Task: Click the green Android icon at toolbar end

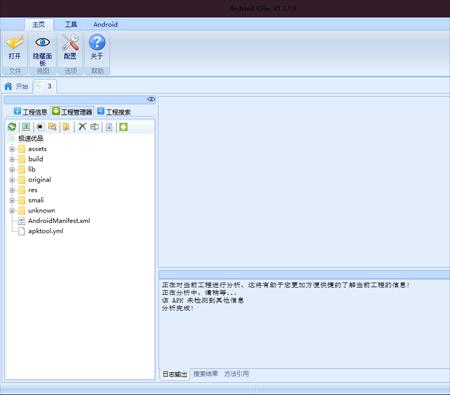Action: click(123, 127)
